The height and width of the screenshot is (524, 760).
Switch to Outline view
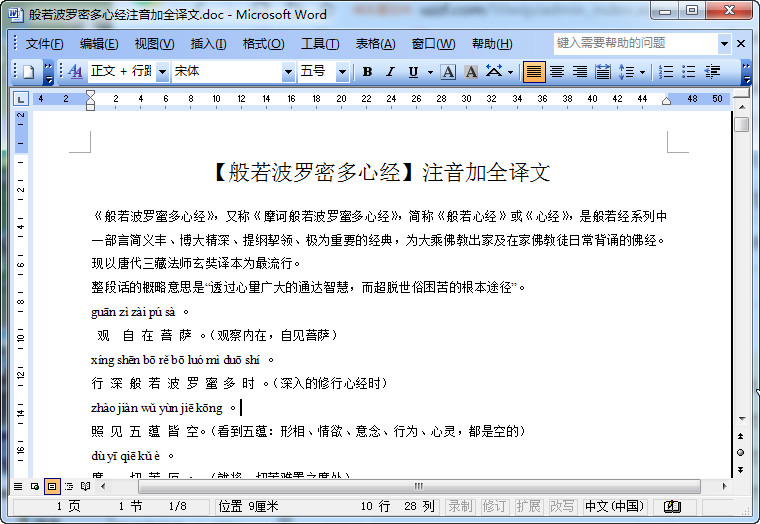pyautogui.click(x=69, y=486)
